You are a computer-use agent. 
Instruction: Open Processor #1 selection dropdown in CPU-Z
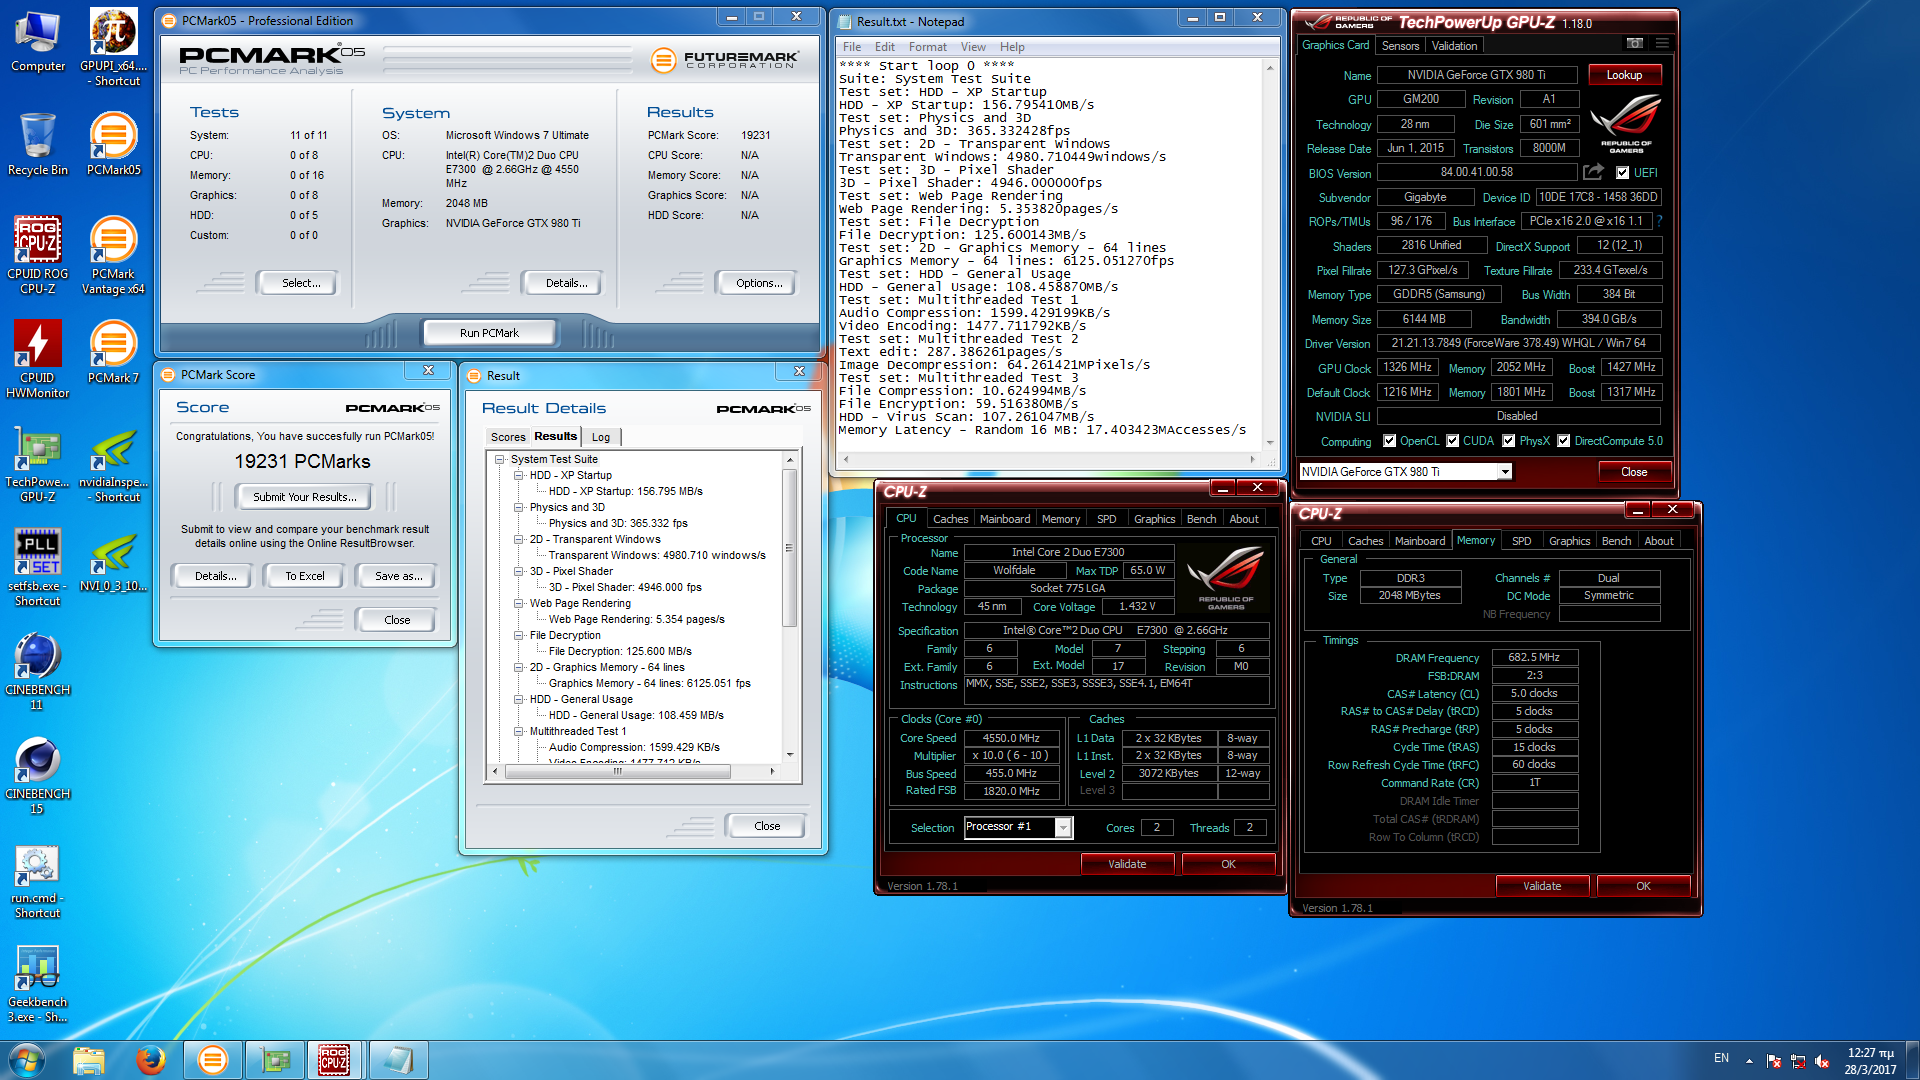pyautogui.click(x=1063, y=827)
